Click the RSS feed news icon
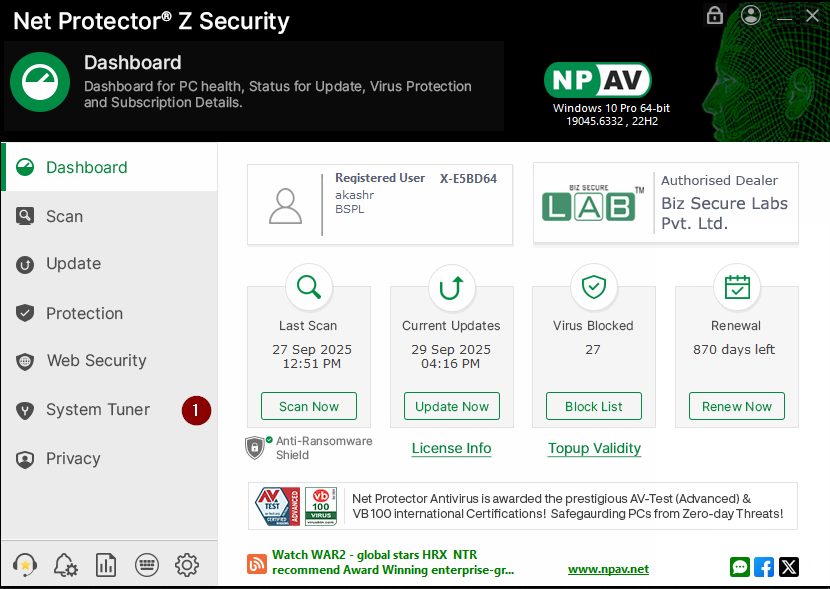 257,565
